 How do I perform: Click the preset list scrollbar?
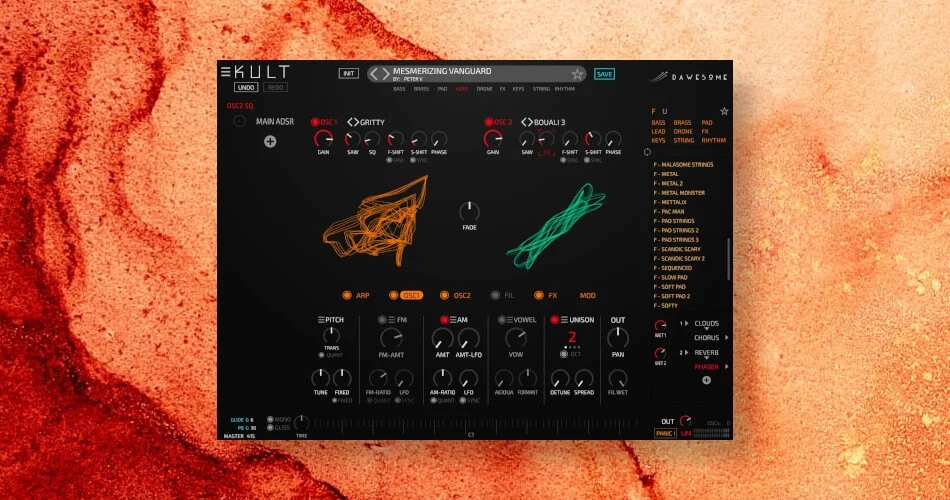pyautogui.click(x=728, y=259)
